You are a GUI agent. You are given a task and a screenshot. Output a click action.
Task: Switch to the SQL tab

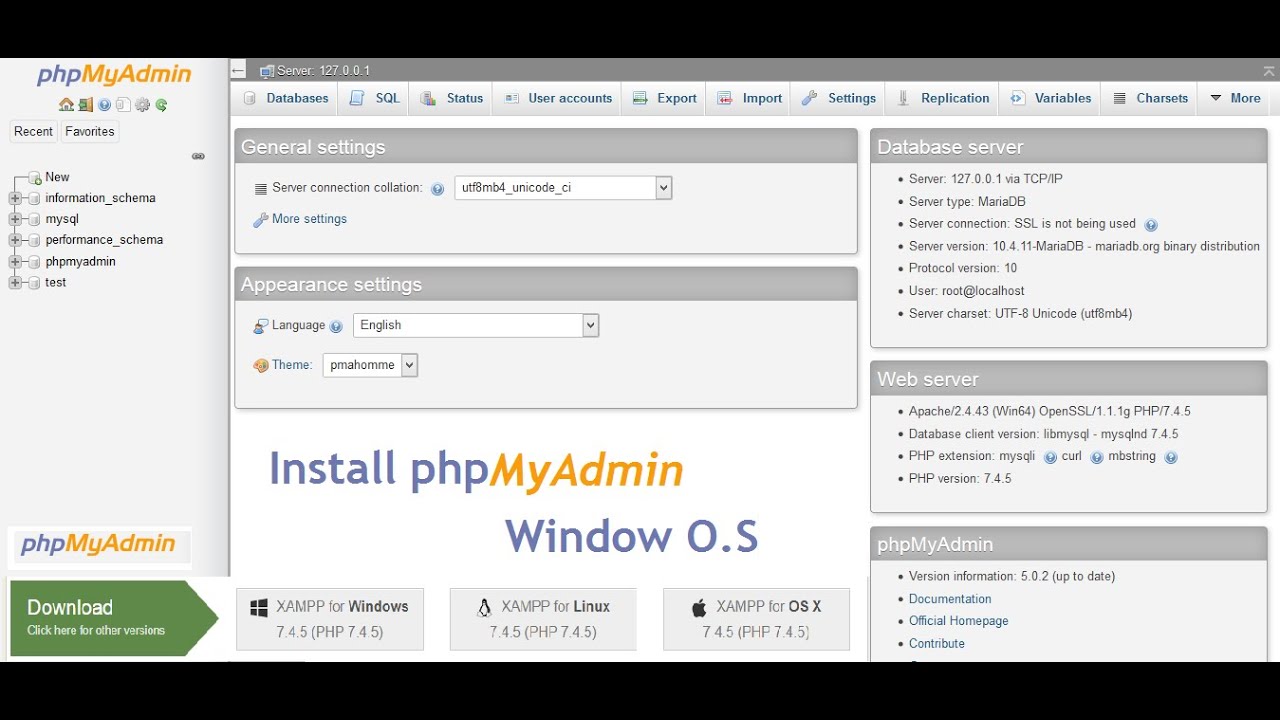374,98
